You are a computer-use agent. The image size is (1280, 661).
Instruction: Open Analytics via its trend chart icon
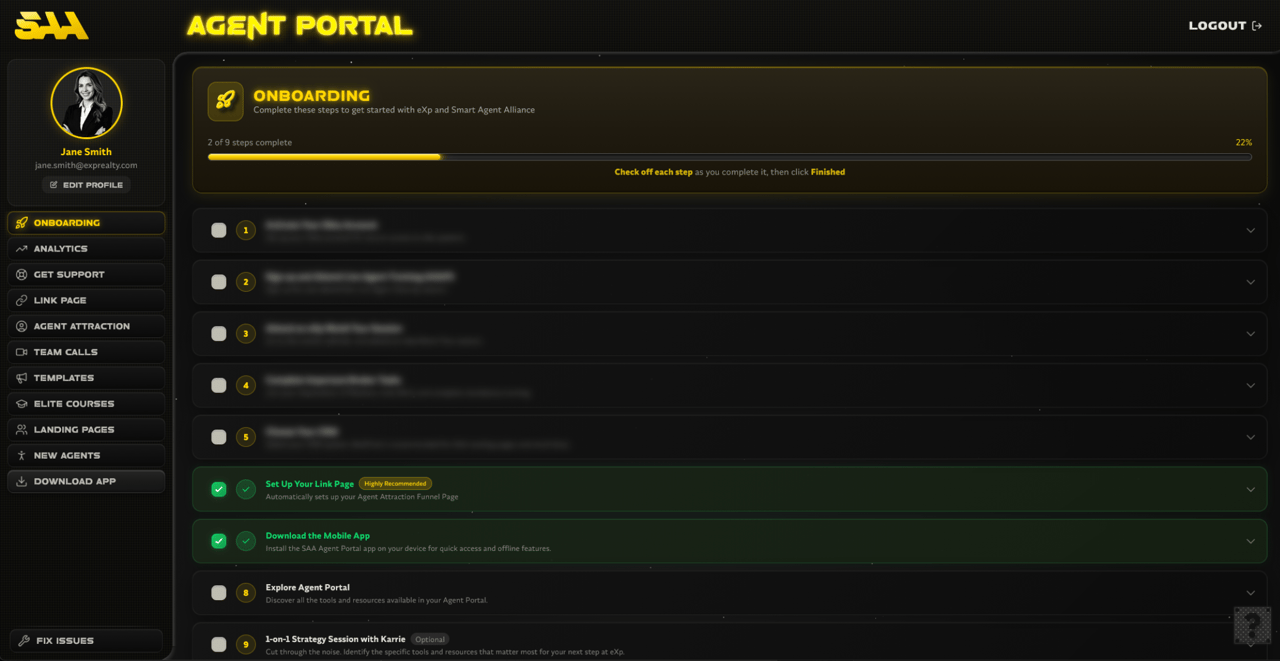(x=20, y=248)
